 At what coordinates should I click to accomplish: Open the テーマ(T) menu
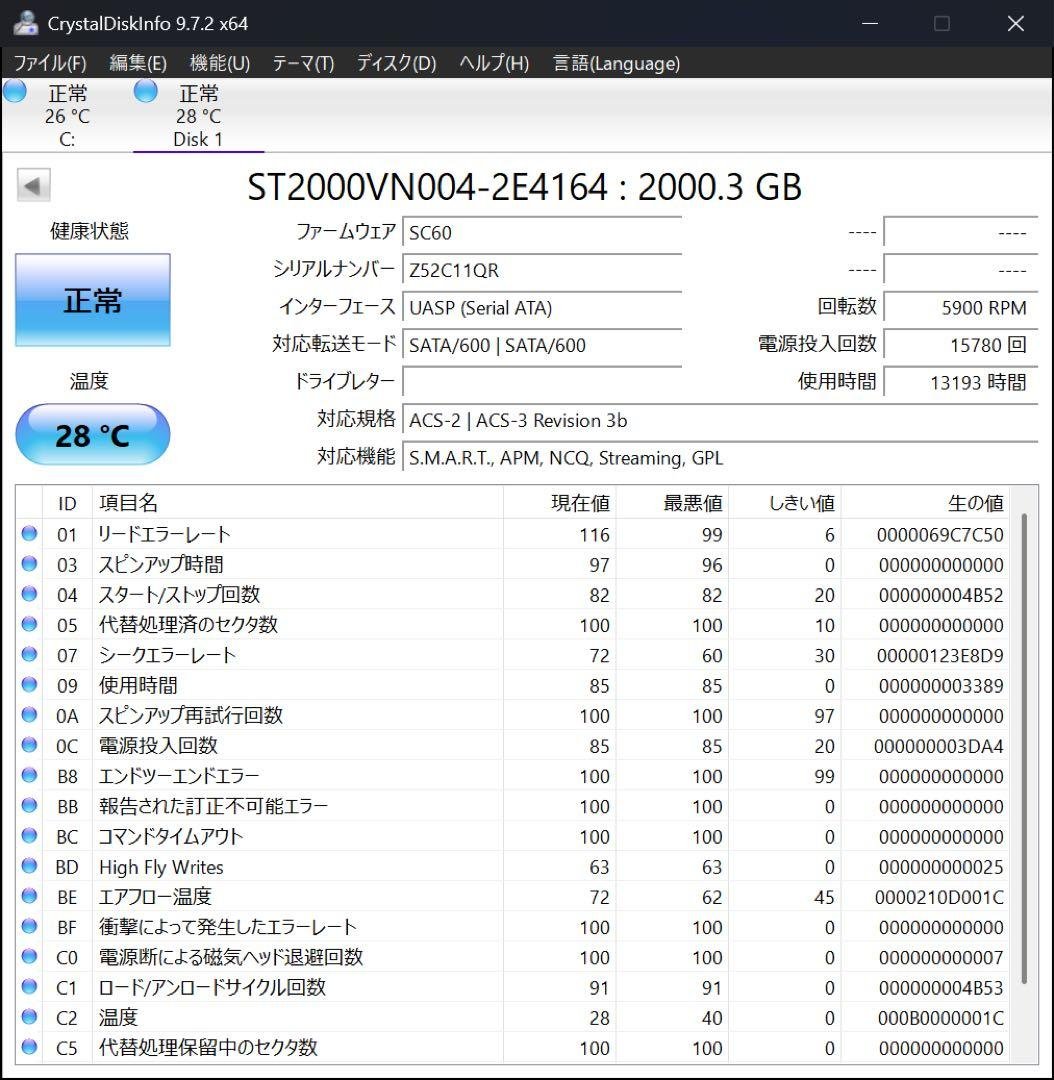[x=303, y=63]
